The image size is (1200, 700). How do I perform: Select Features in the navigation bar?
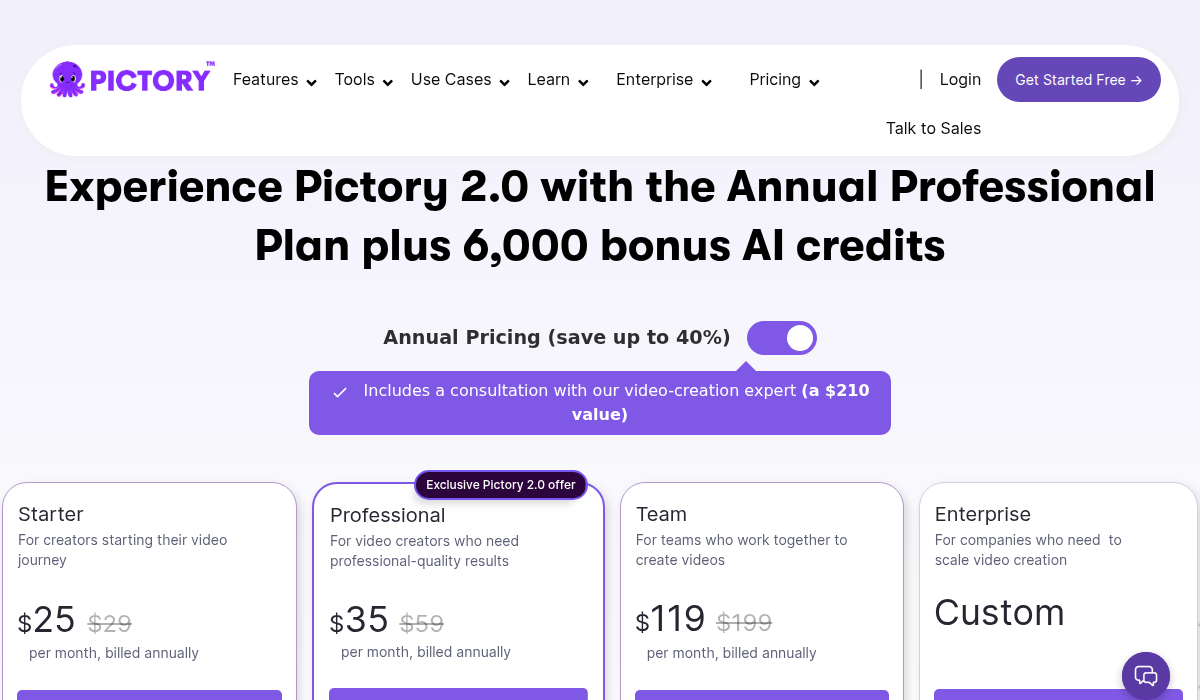point(265,80)
